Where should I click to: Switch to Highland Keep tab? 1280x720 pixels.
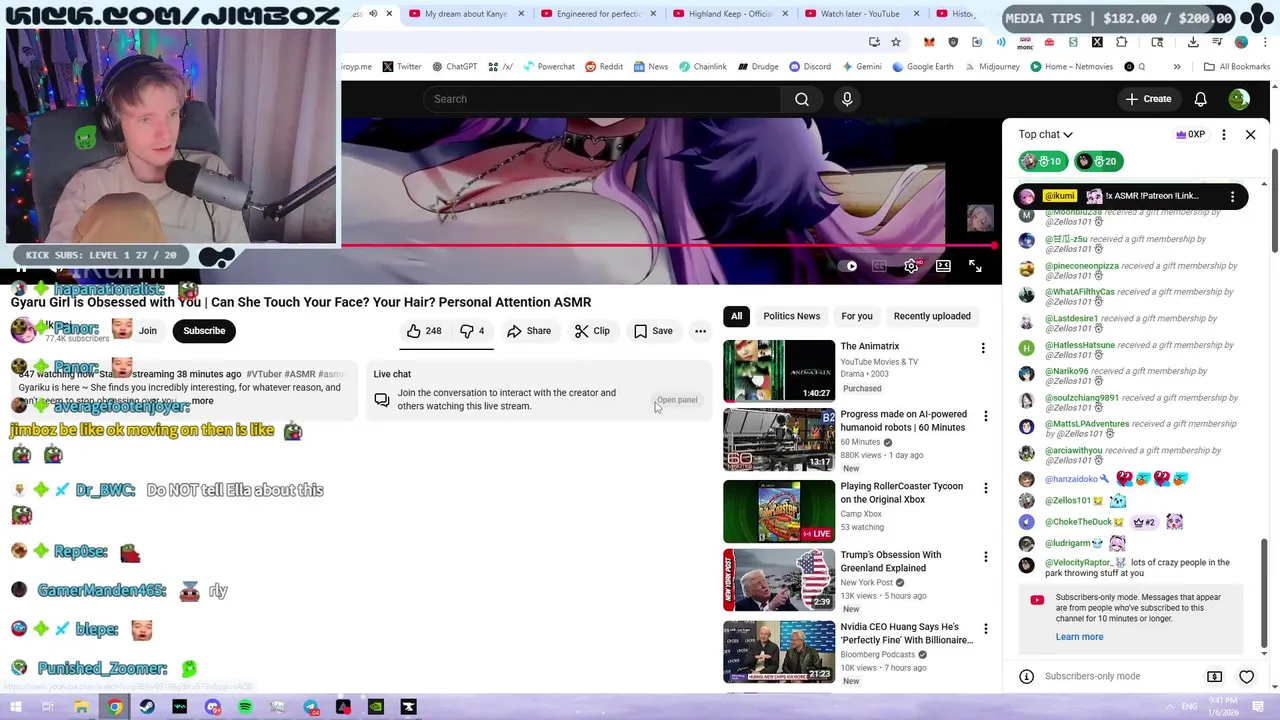click(730, 14)
